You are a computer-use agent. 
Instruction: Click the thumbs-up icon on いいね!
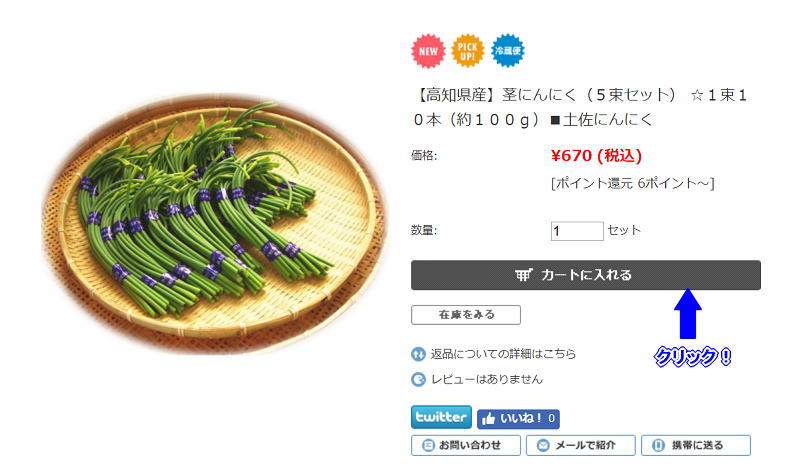(x=489, y=419)
